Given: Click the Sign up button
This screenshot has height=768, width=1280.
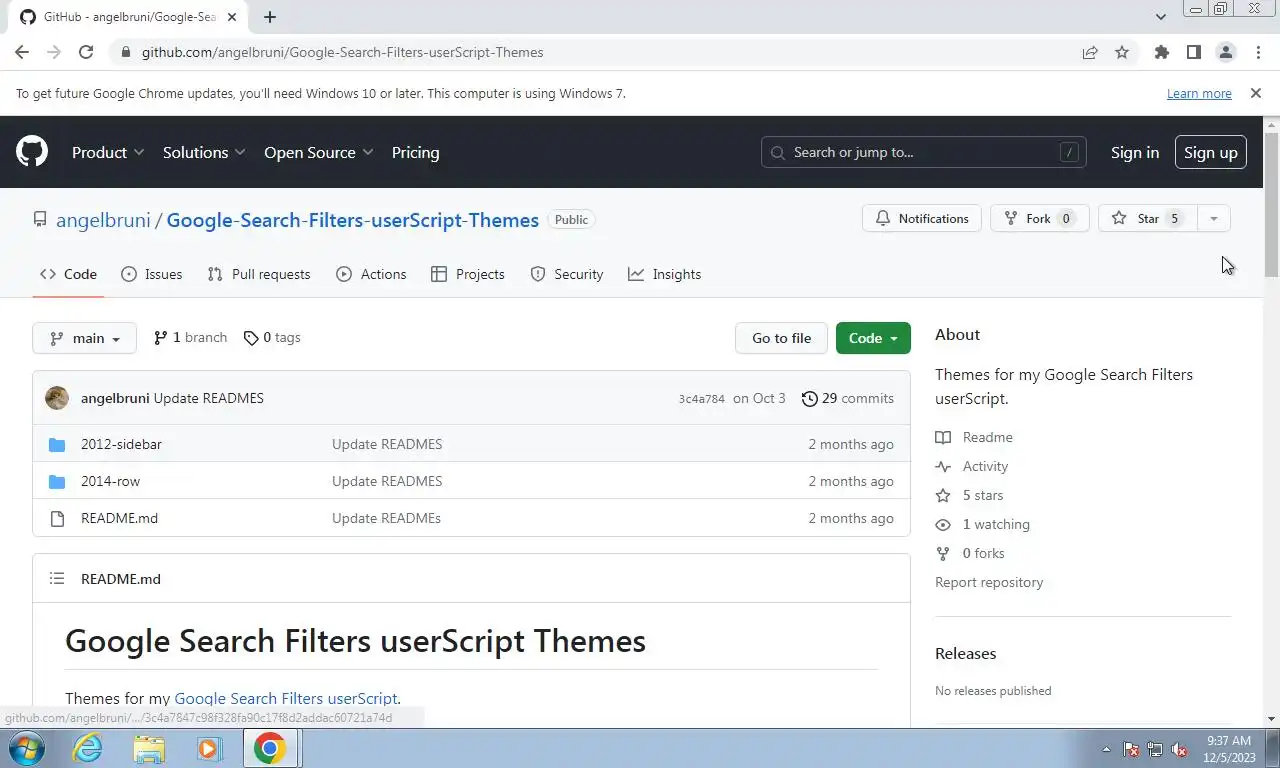Looking at the screenshot, I should click(1210, 152).
